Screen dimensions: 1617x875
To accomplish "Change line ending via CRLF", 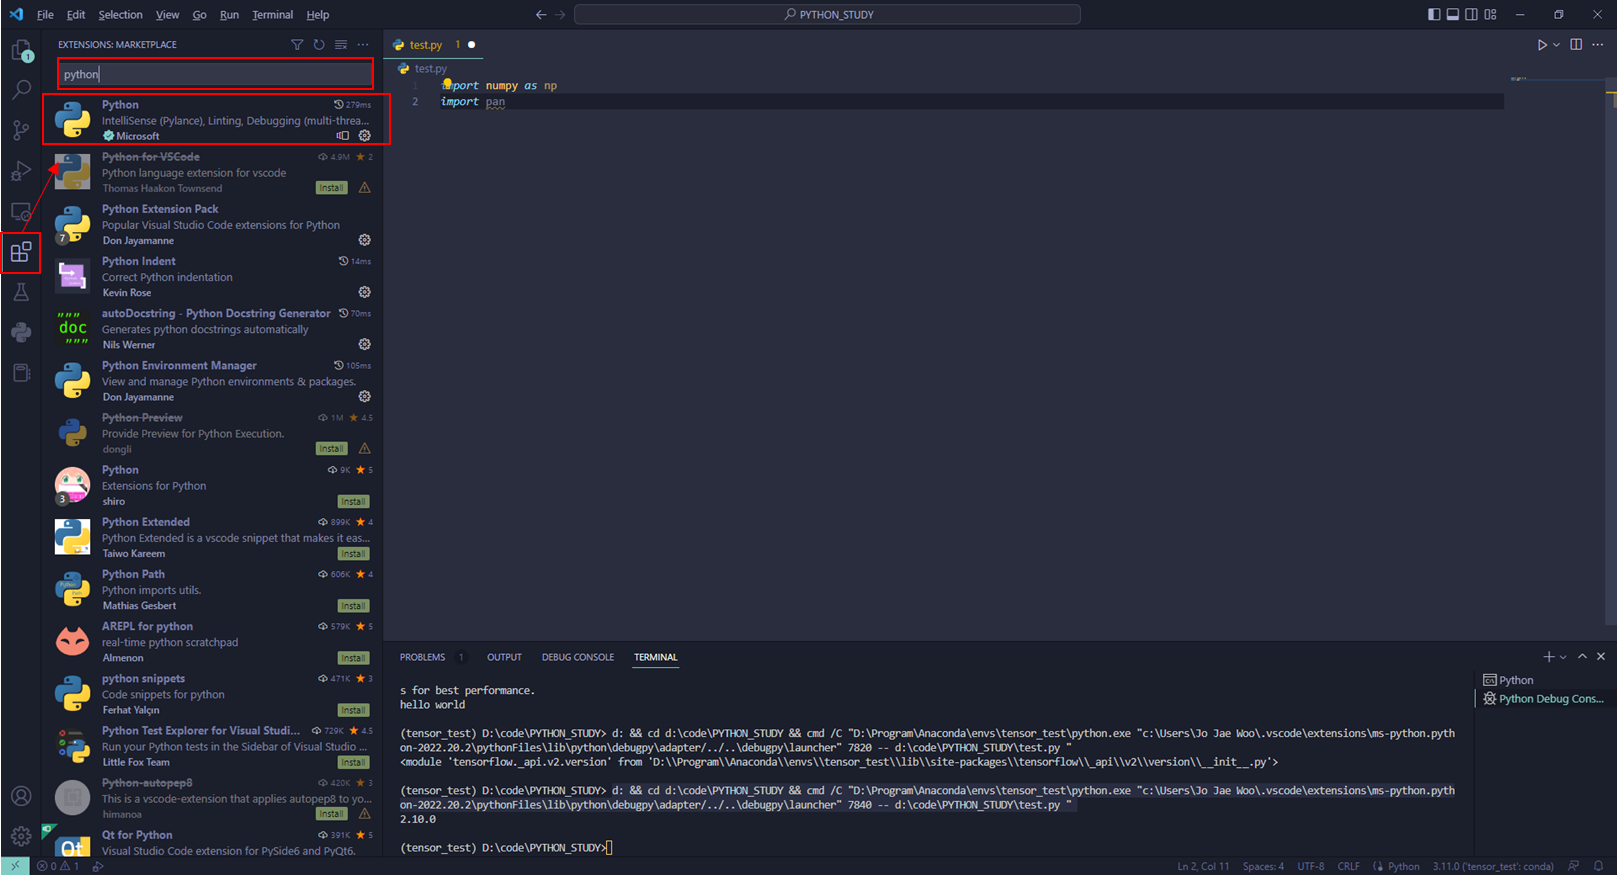I will pos(1349,866).
